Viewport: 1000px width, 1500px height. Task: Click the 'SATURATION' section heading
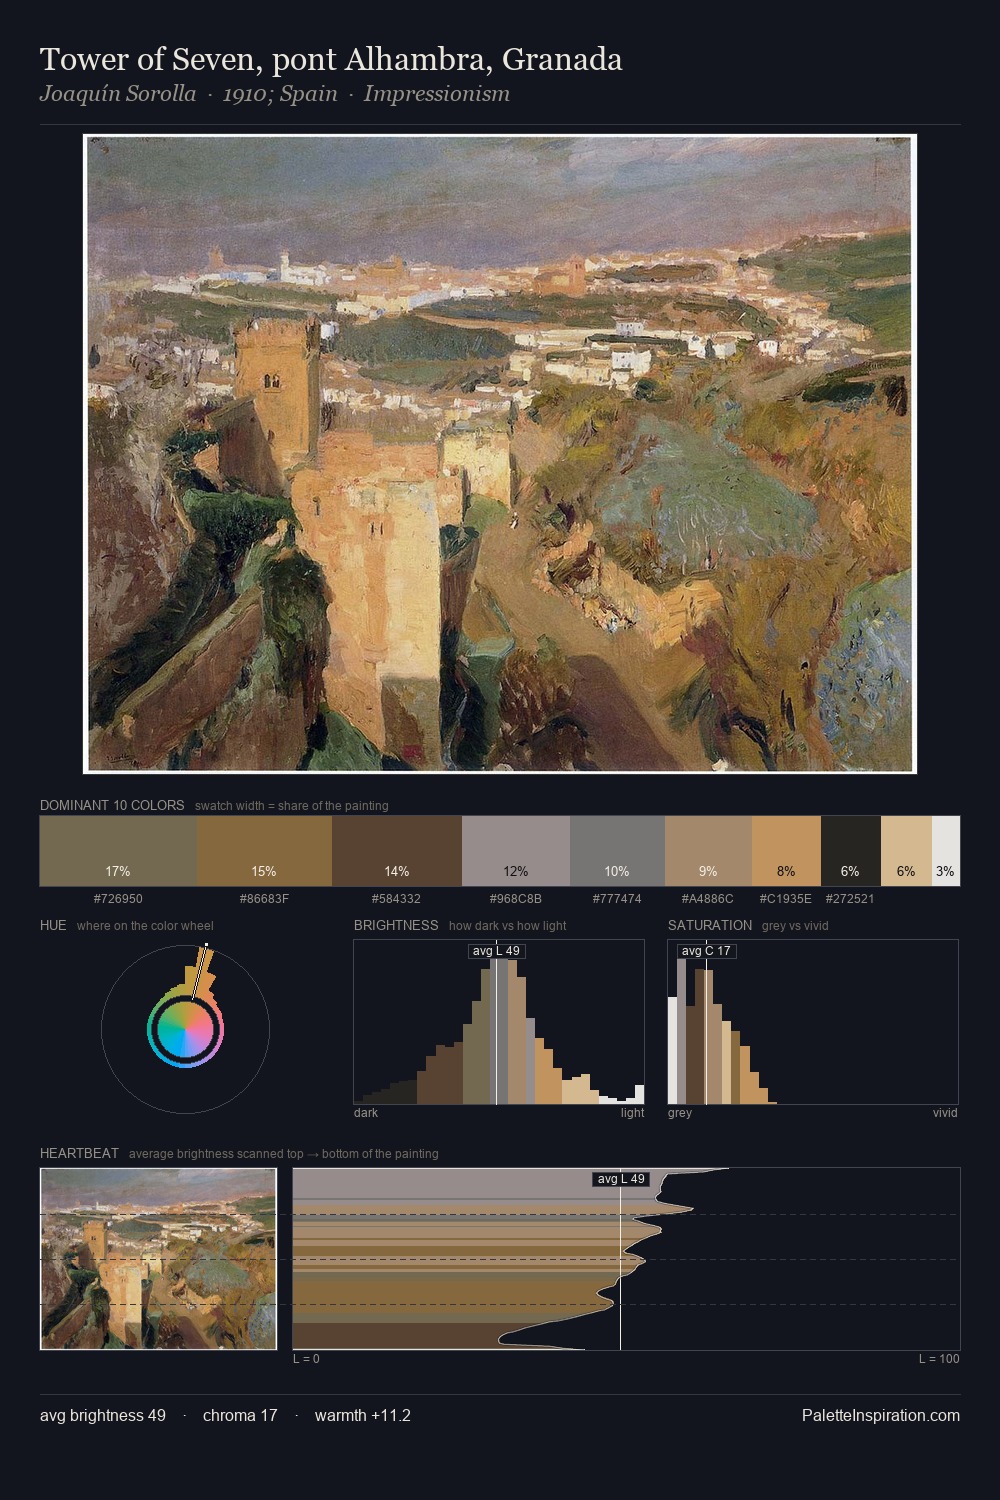click(x=710, y=925)
